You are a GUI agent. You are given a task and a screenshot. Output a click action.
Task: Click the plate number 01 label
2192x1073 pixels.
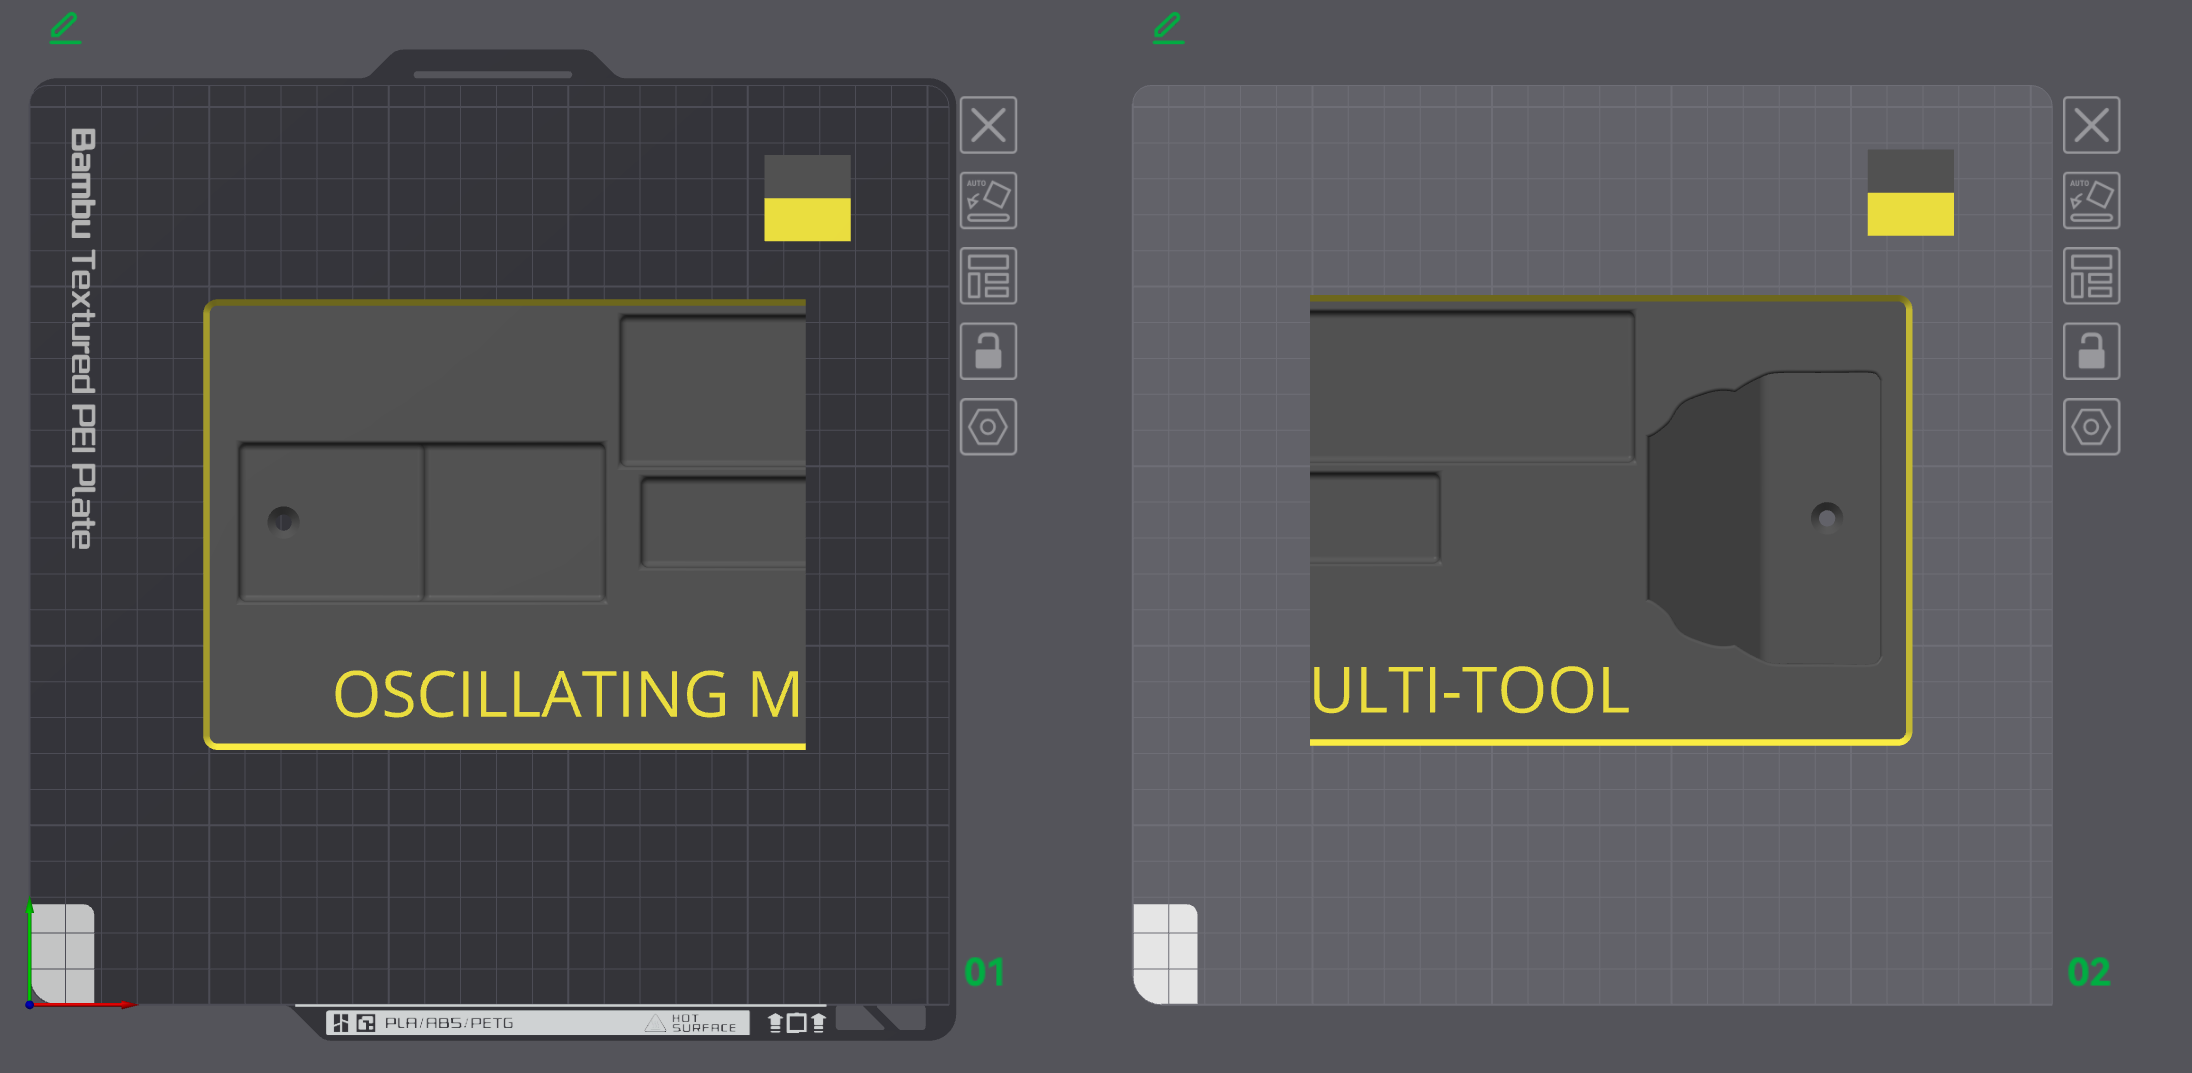[984, 972]
